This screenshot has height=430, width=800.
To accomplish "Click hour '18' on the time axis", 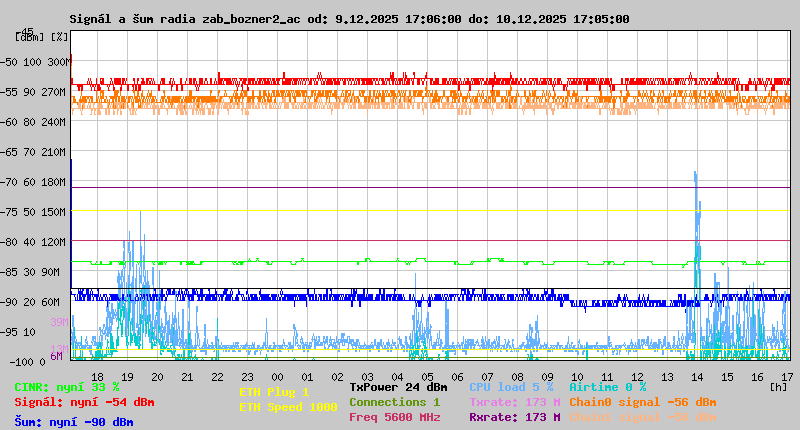I will [97, 377].
